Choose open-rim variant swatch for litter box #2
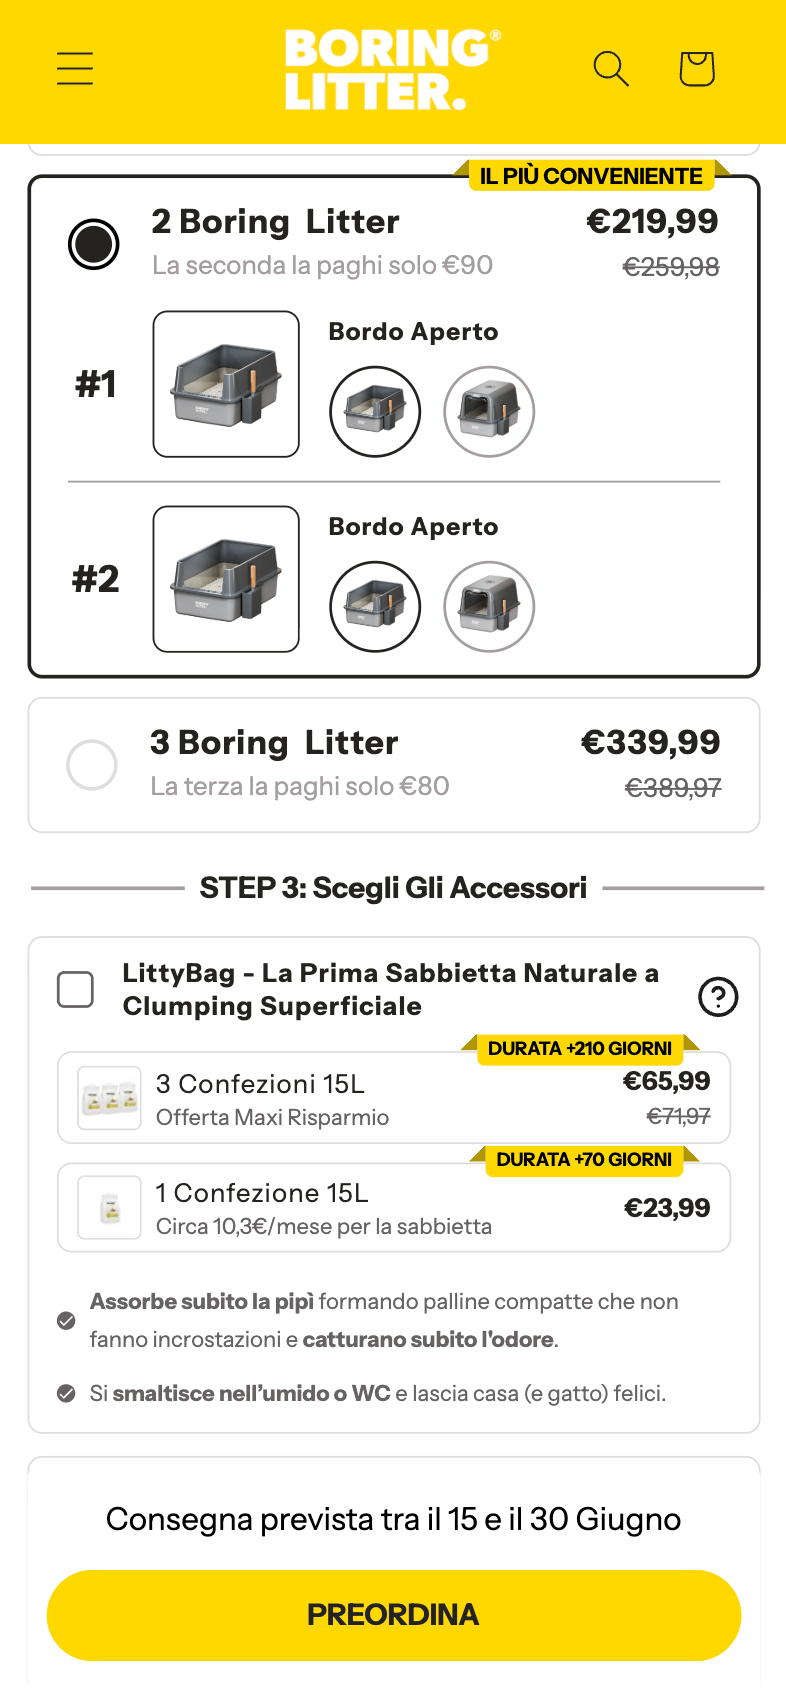This screenshot has width=786, height=1694. click(x=375, y=606)
